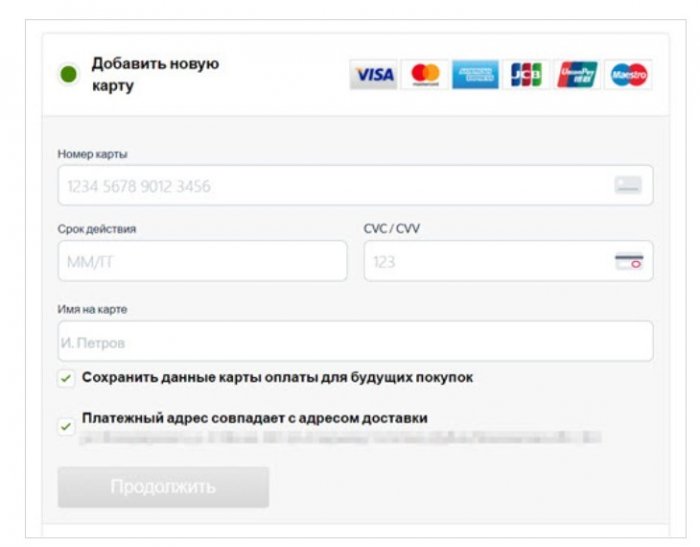
Task: Select the American Express logo
Action: [475, 75]
